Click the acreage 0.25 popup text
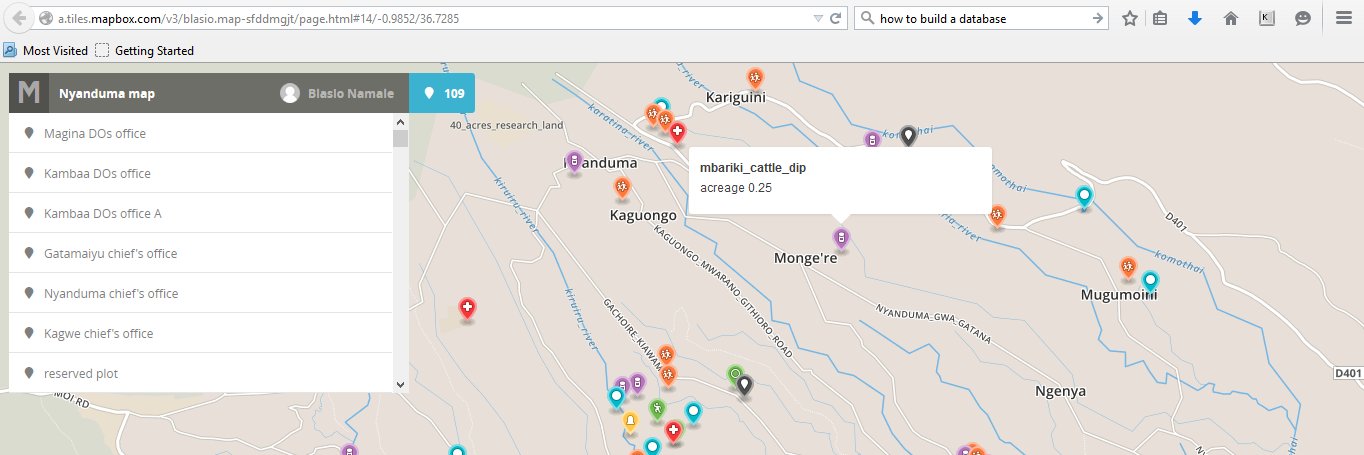The image size is (1364, 455). [736, 188]
